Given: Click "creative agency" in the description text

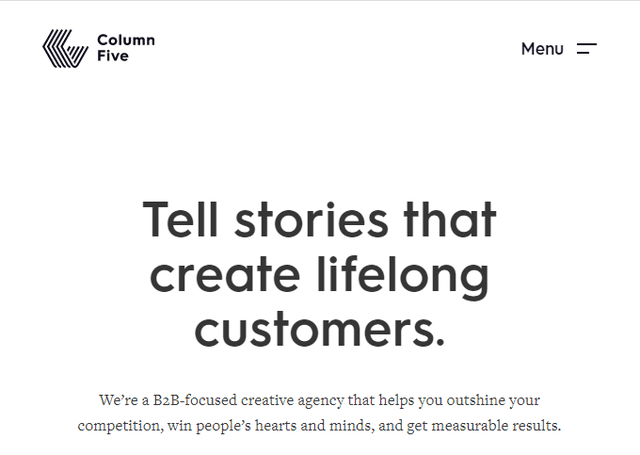Looking at the screenshot, I should tap(292, 400).
